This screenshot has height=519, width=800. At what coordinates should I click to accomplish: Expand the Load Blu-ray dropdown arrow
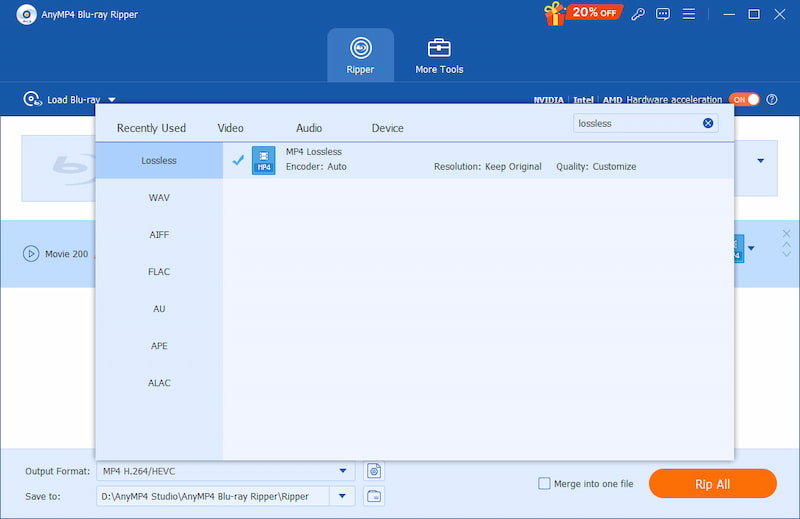[x=112, y=100]
